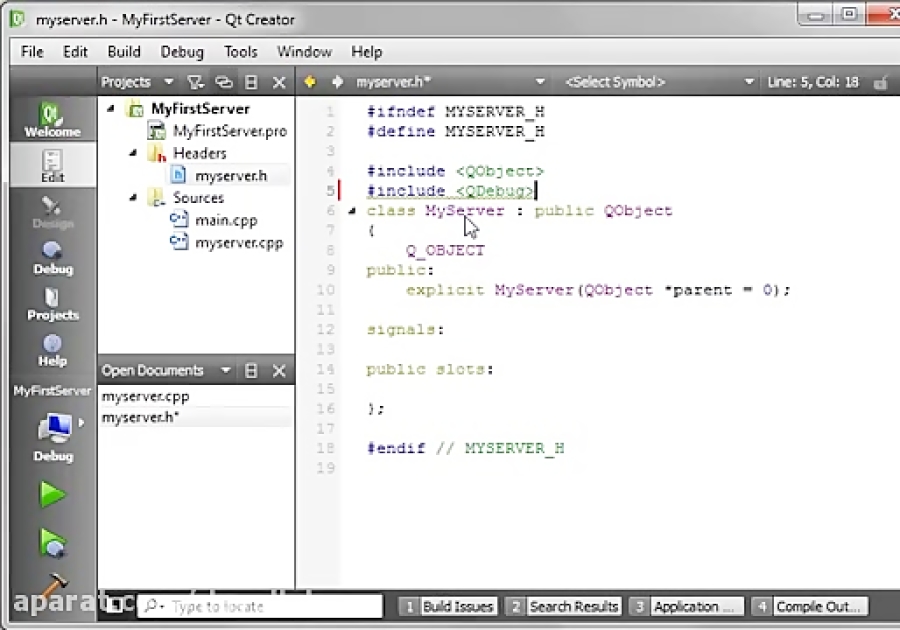Viewport: 900px width, 630px height.
Task: Click the Line 5, Col 18 indicator
Action: [x=813, y=82]
